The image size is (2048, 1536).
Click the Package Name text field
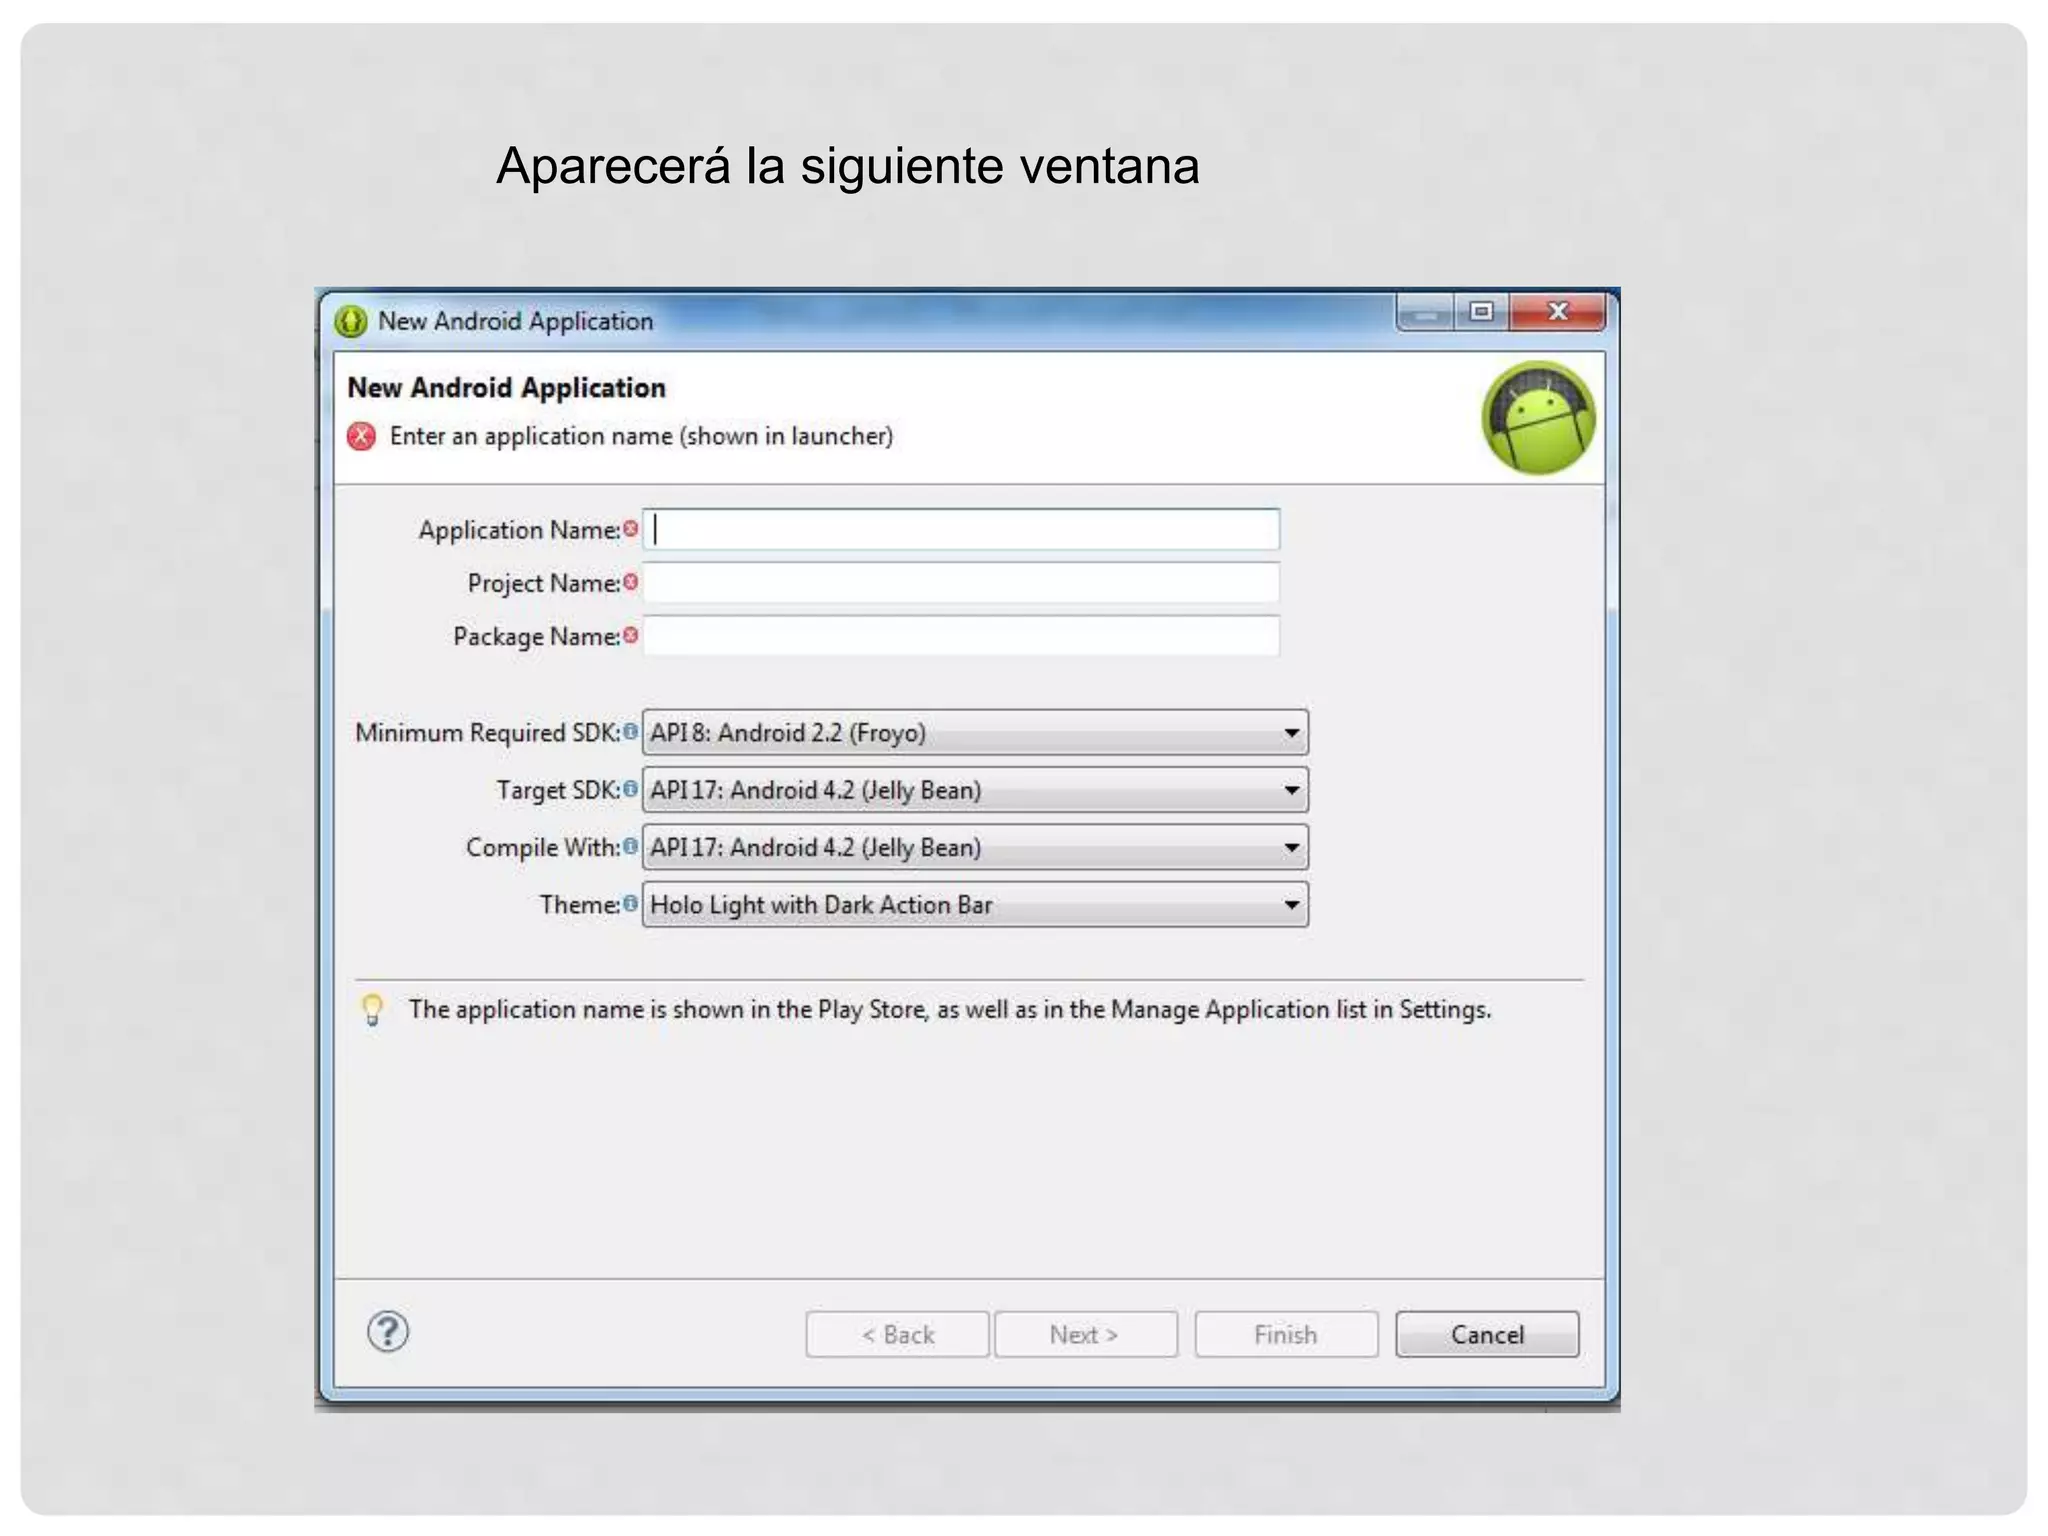(x=961, y=635)
